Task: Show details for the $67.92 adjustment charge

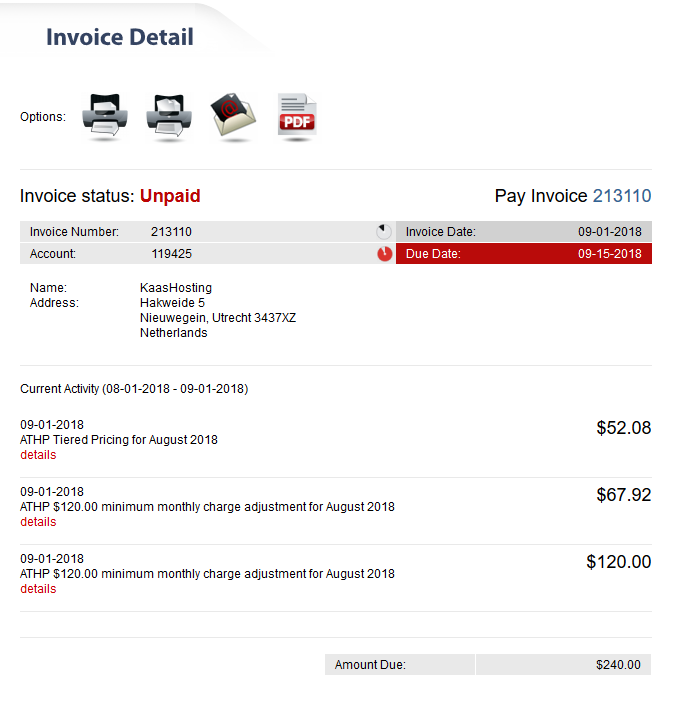Action: click(x=38, y=522)
